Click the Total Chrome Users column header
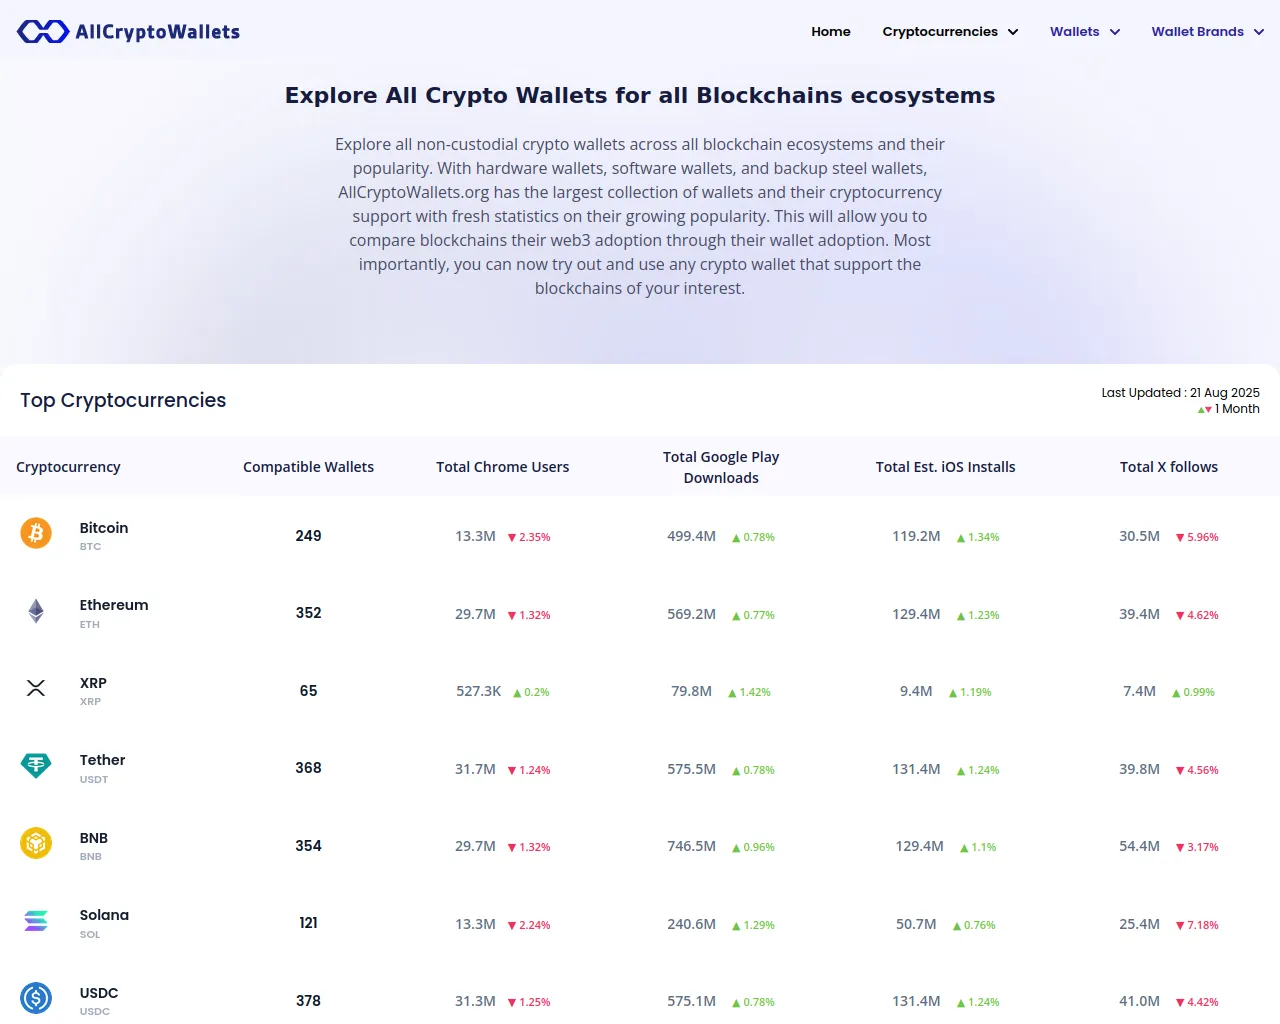The image size is (1280, 1024). 502,467
